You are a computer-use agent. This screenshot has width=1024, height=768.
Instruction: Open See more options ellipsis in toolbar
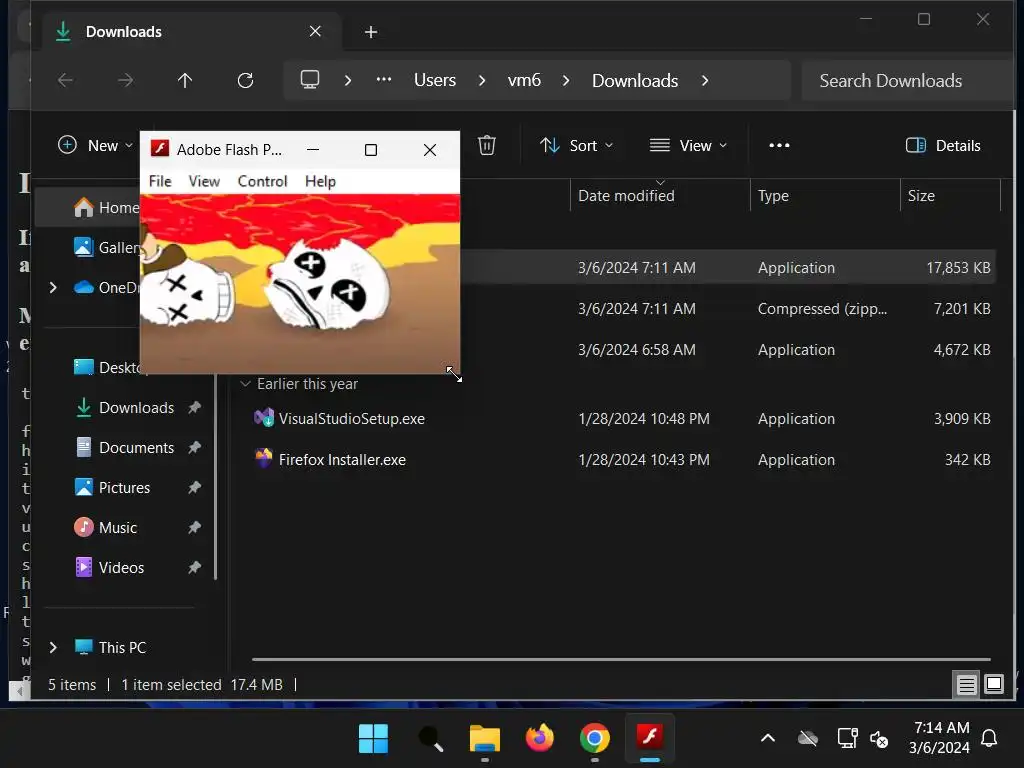click(779, 145)
